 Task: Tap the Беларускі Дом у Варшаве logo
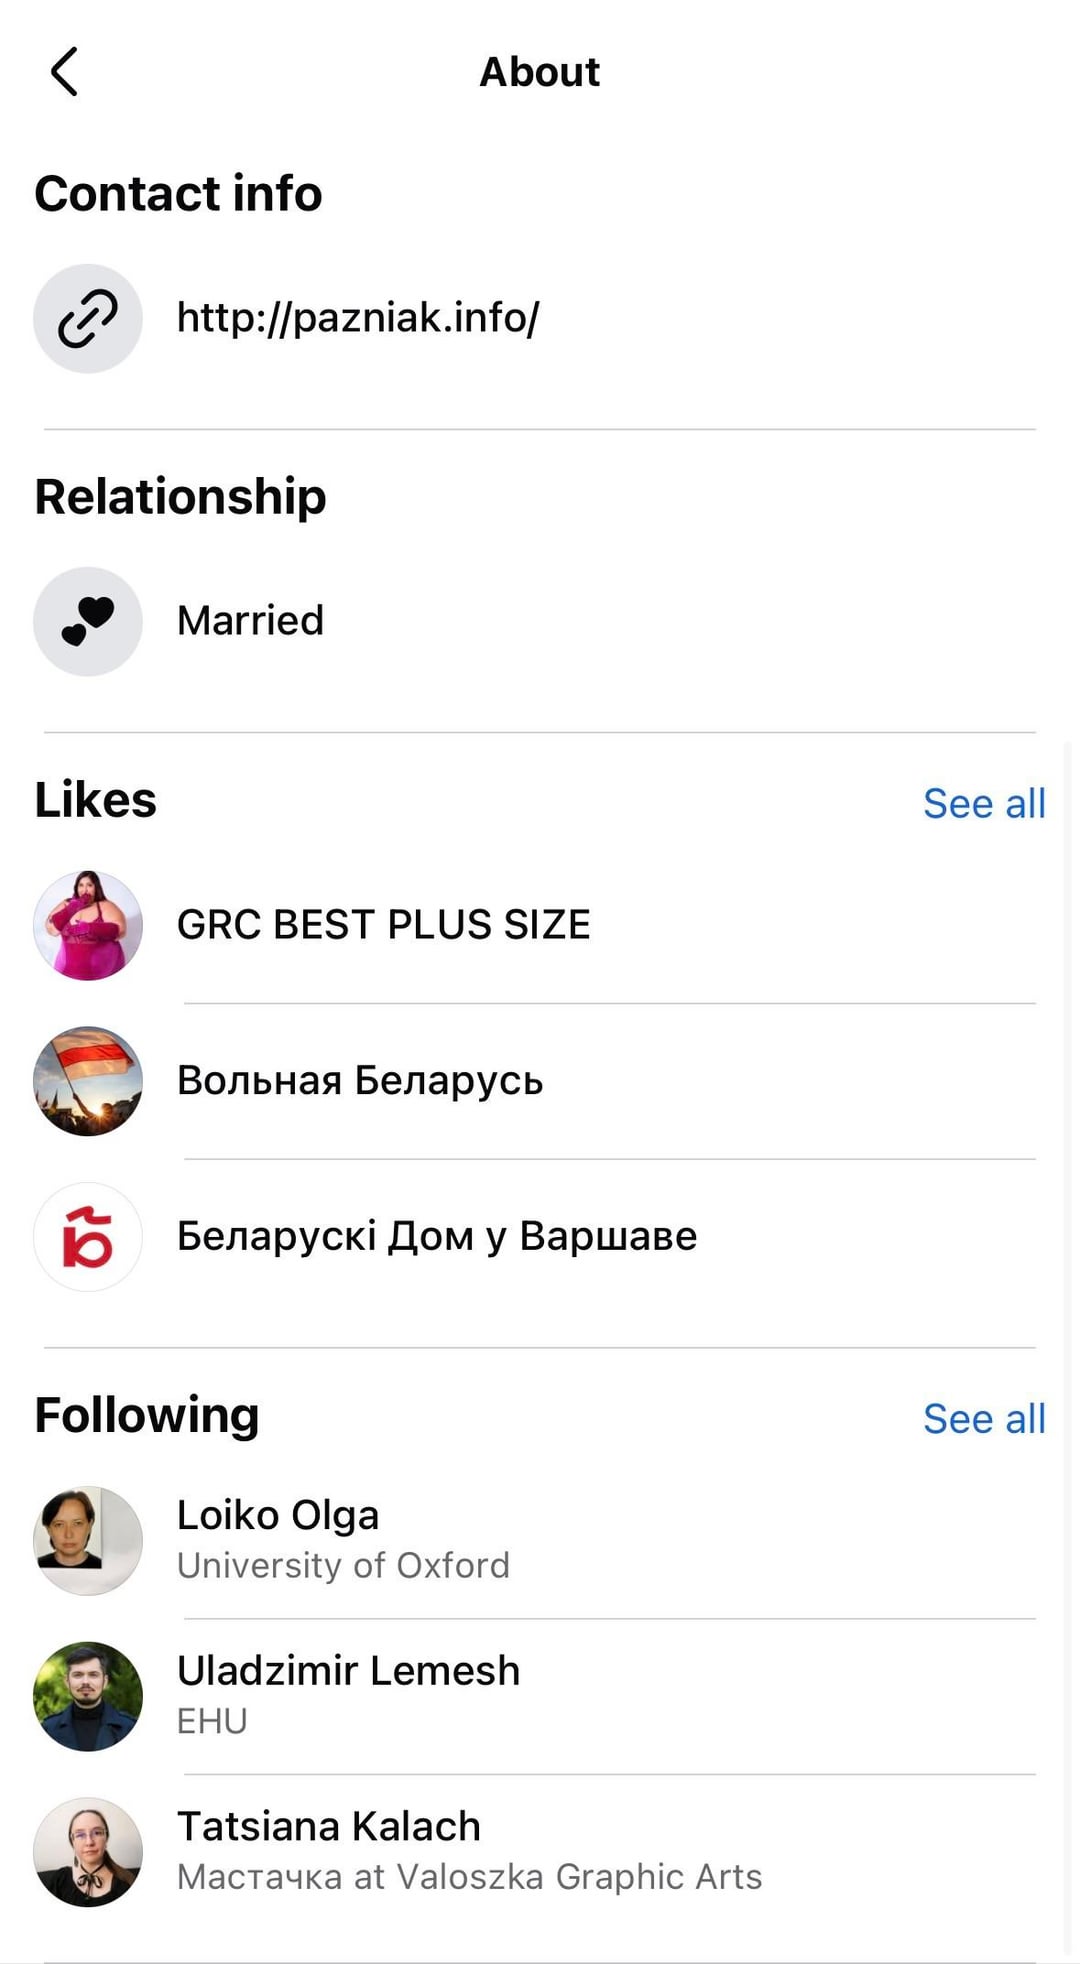(88, 1237)
